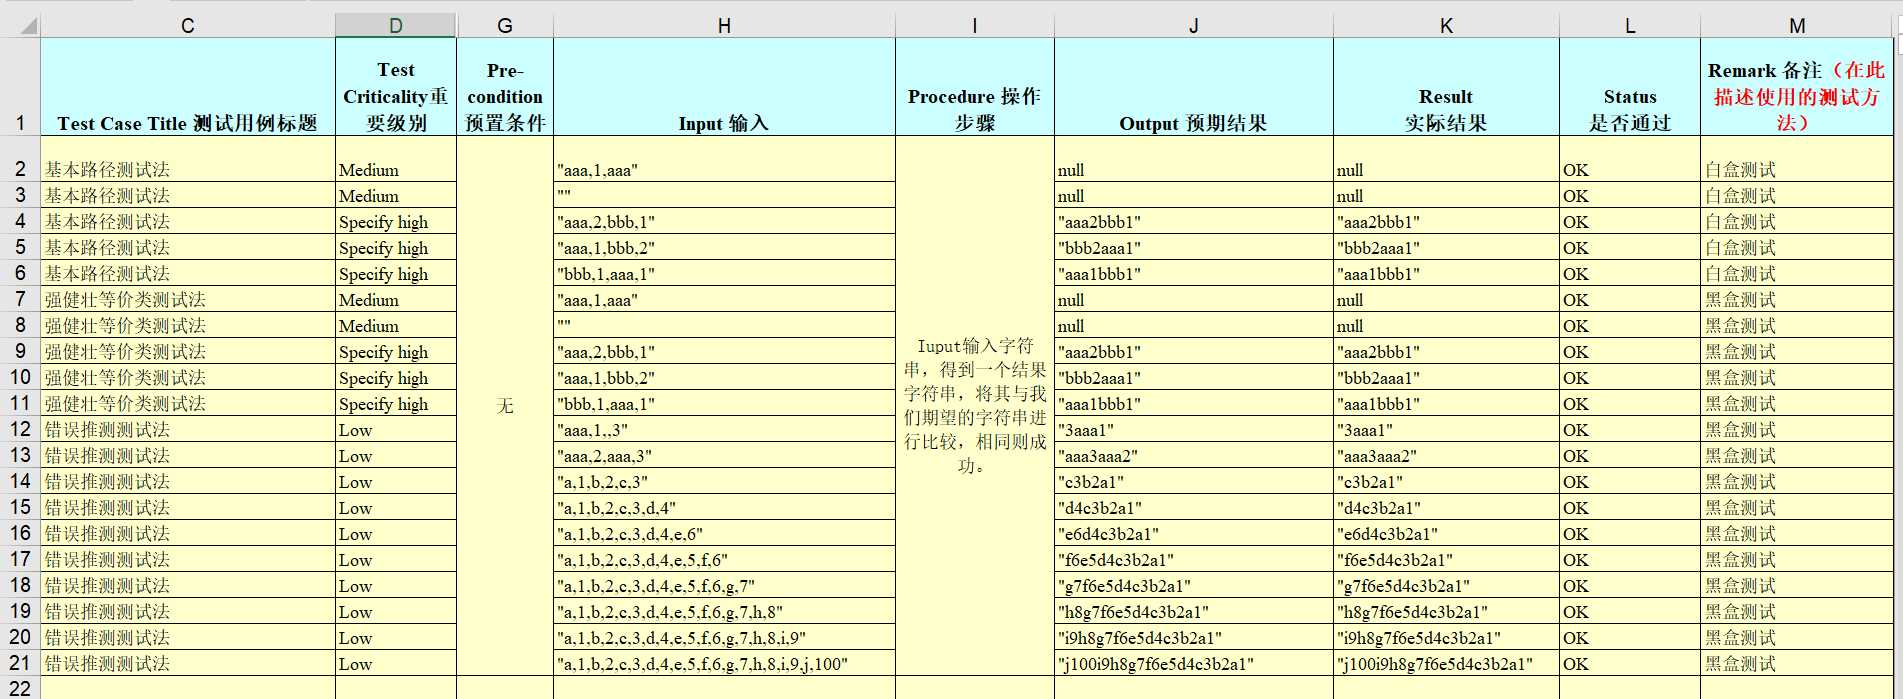
Task: Click input "a,1,b,2,c,3,d,4,e,5,f,6" in row 17
Action: tap(724, 560)
